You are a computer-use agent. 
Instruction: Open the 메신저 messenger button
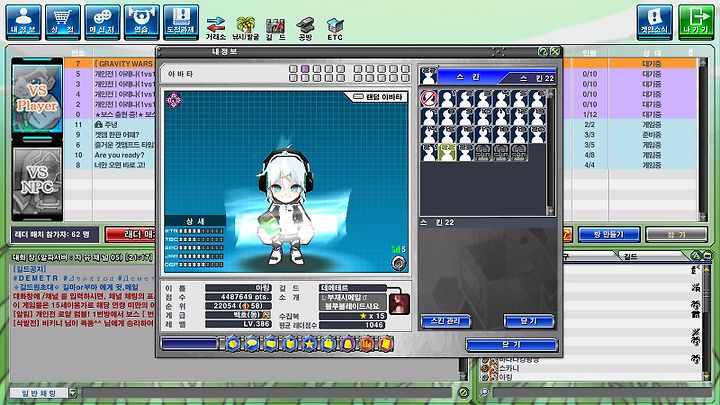[x=102, y=22]
